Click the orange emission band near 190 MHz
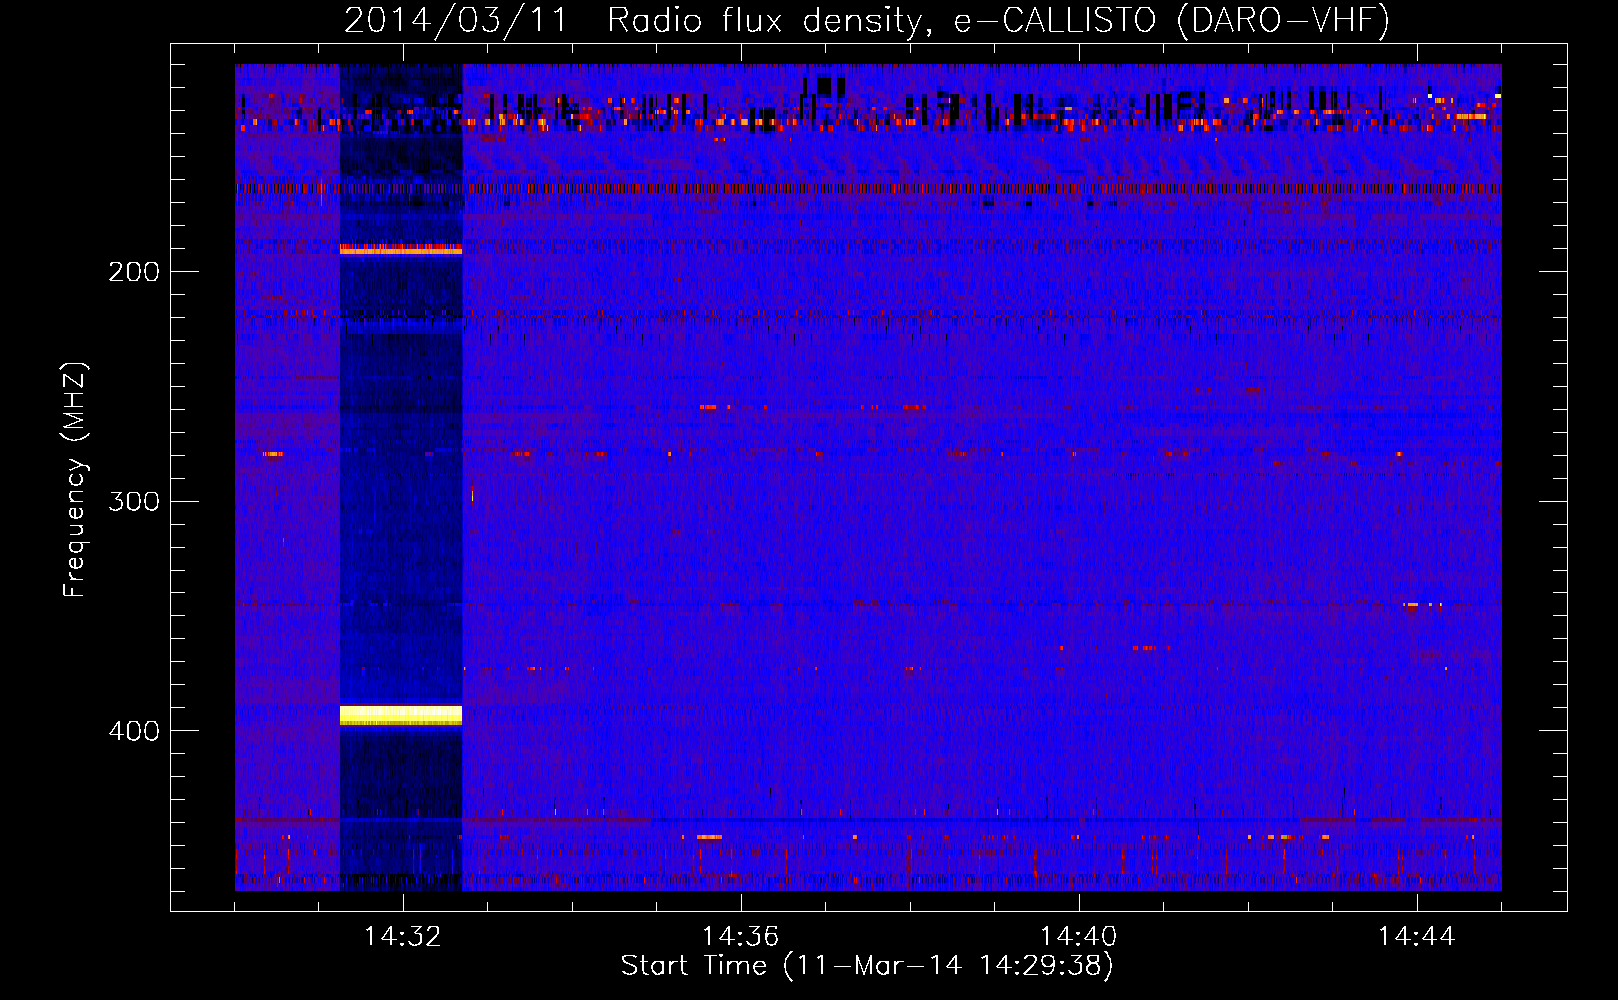 tap(401, 250)
